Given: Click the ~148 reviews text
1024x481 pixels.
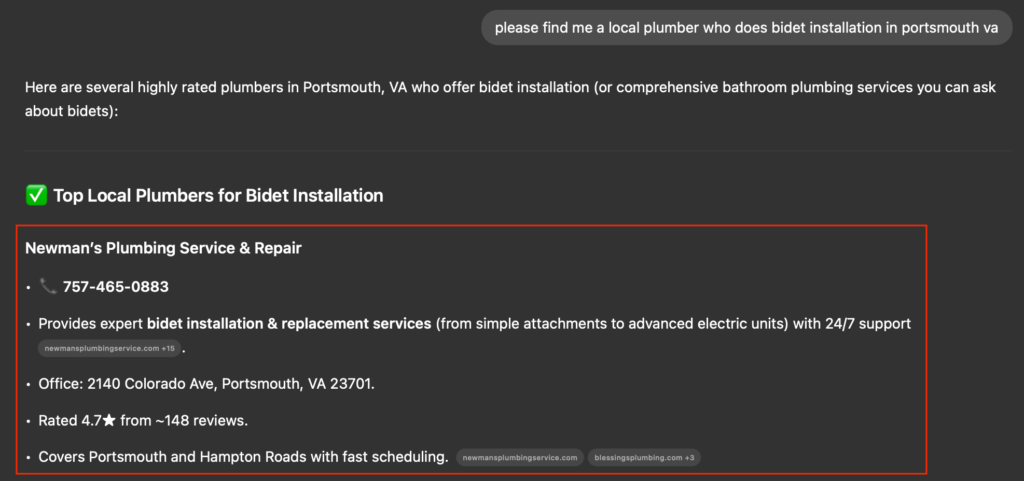Looking at the screenshot, I should pos(201,421).
